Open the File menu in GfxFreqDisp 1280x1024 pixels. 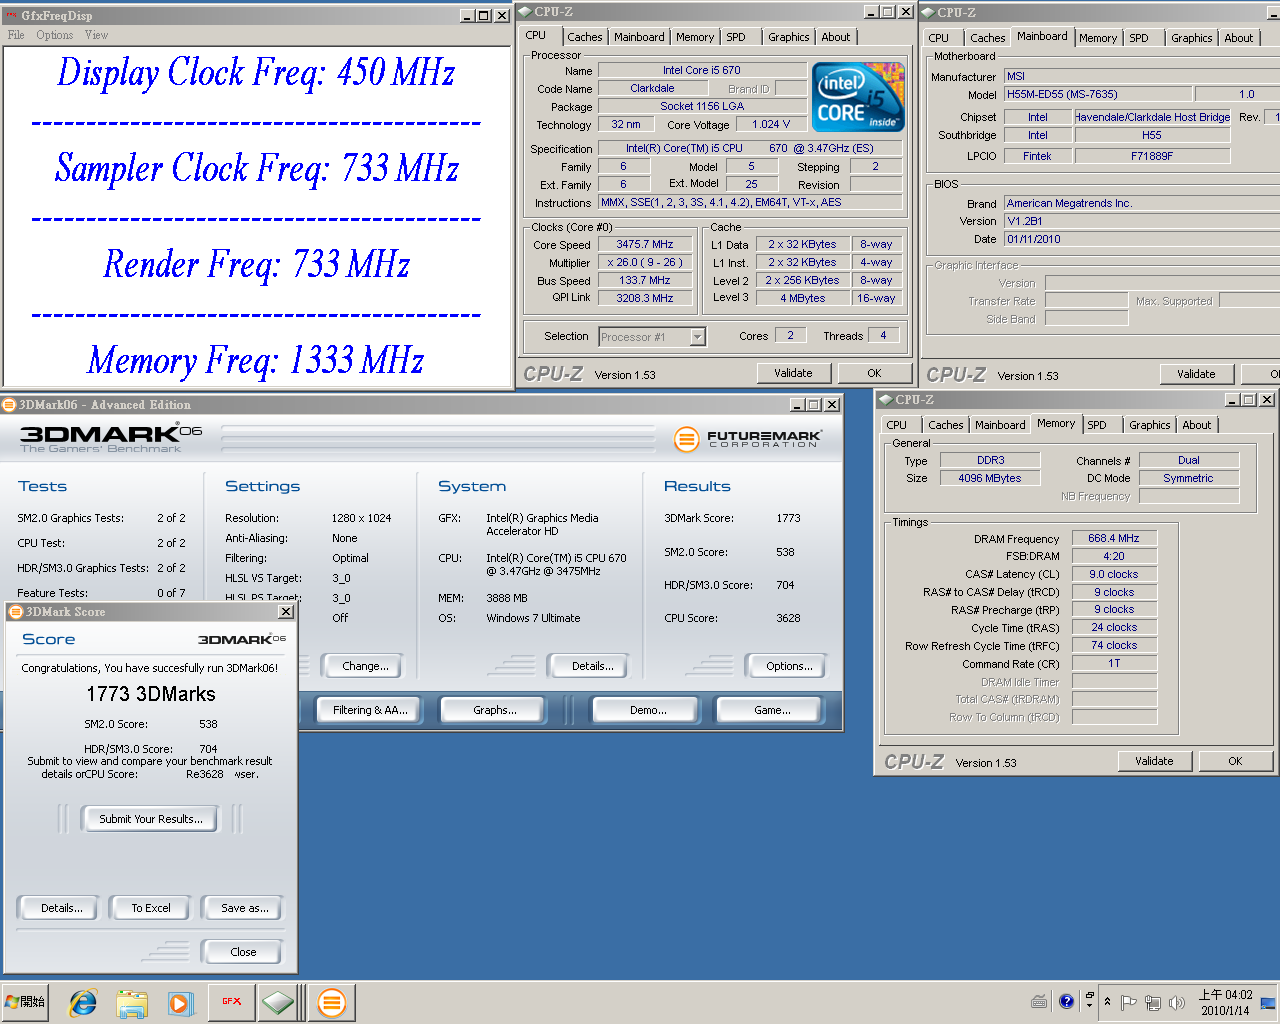point(16,35)
